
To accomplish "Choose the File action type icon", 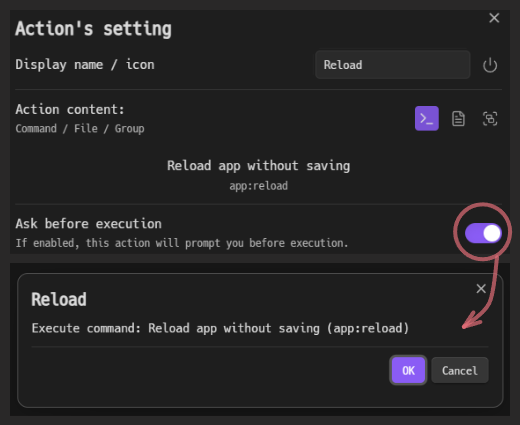I will tap(458, 119).
